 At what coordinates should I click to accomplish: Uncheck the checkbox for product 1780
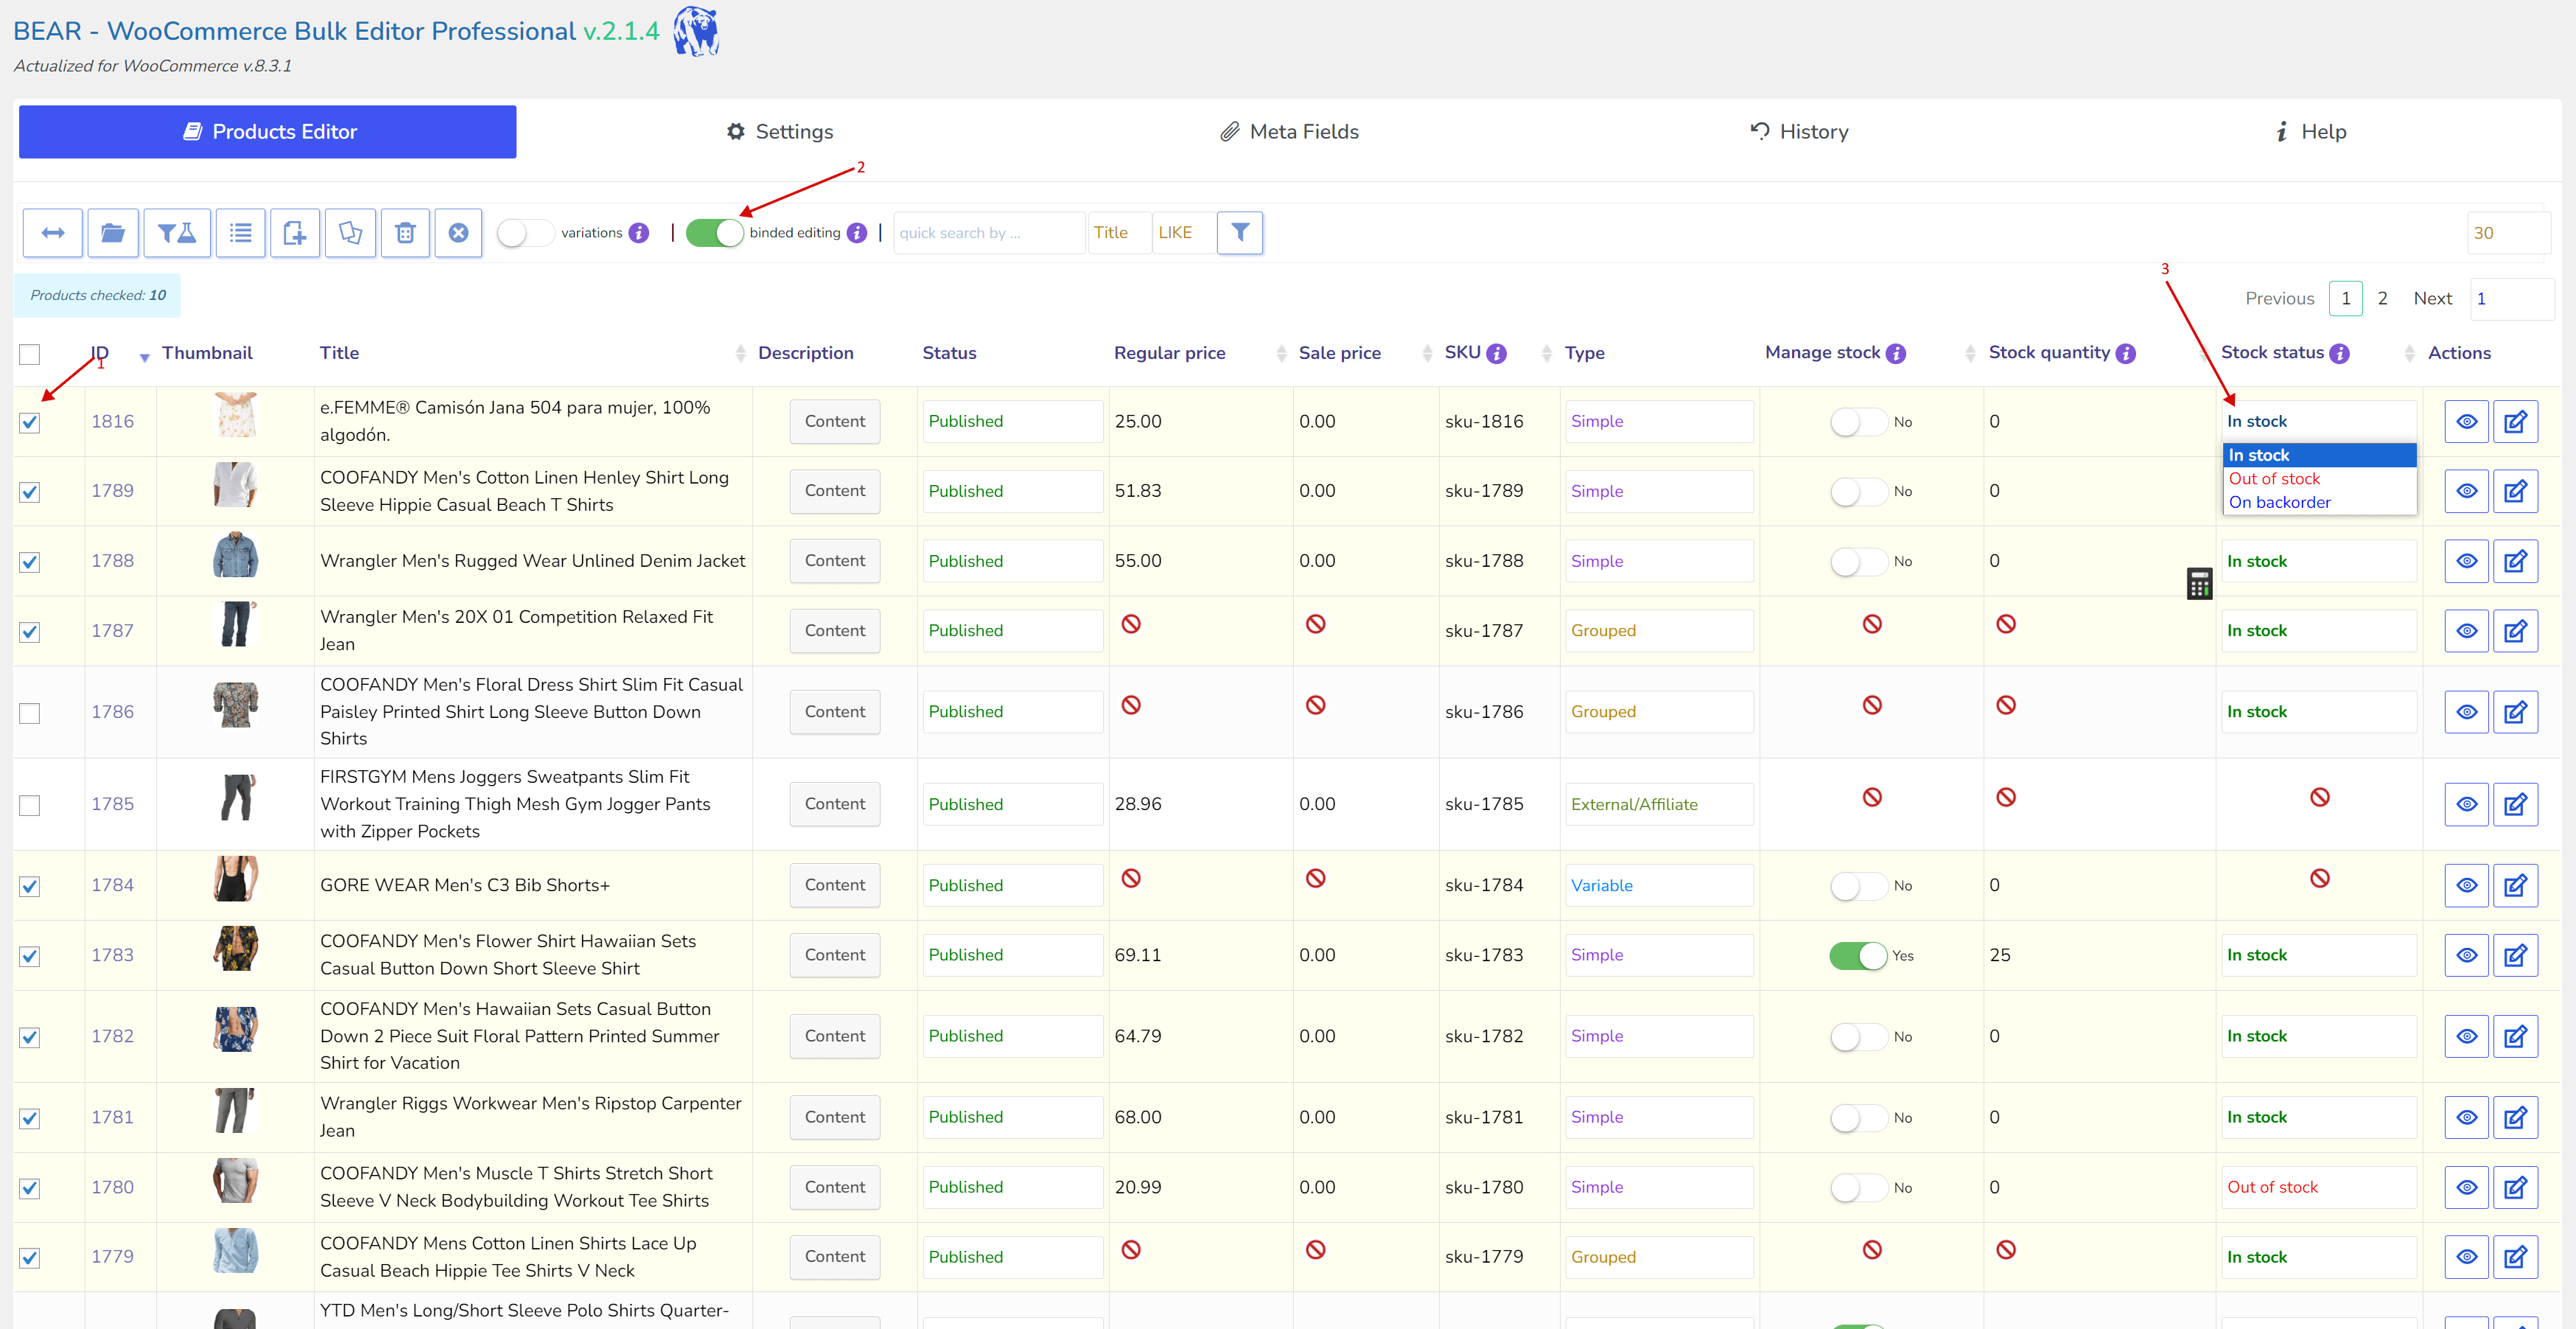click(x=30, y=1188)
